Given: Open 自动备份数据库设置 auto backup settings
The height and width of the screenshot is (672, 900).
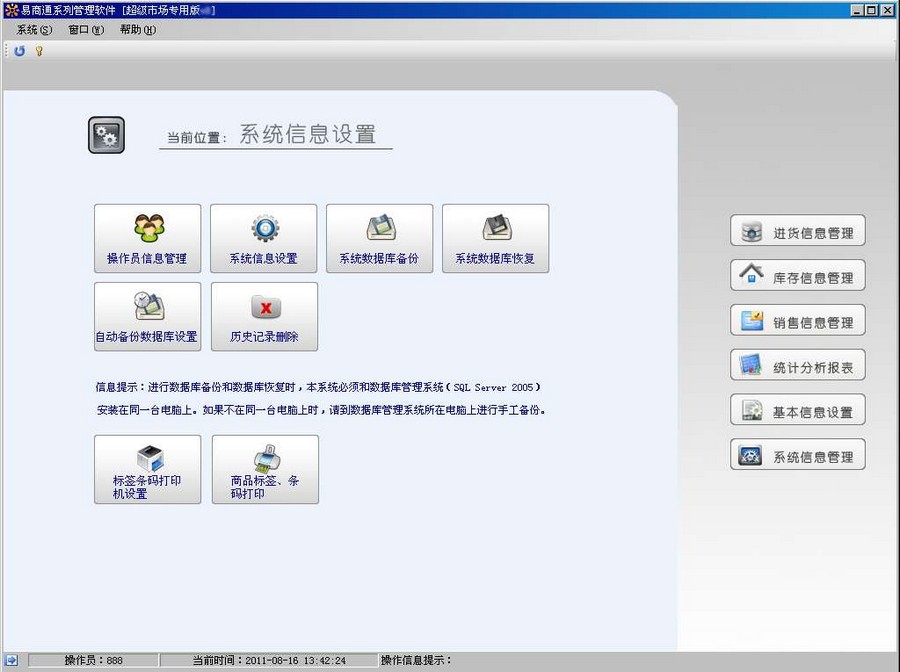Looking at the screenshot, I should point(147,316).
